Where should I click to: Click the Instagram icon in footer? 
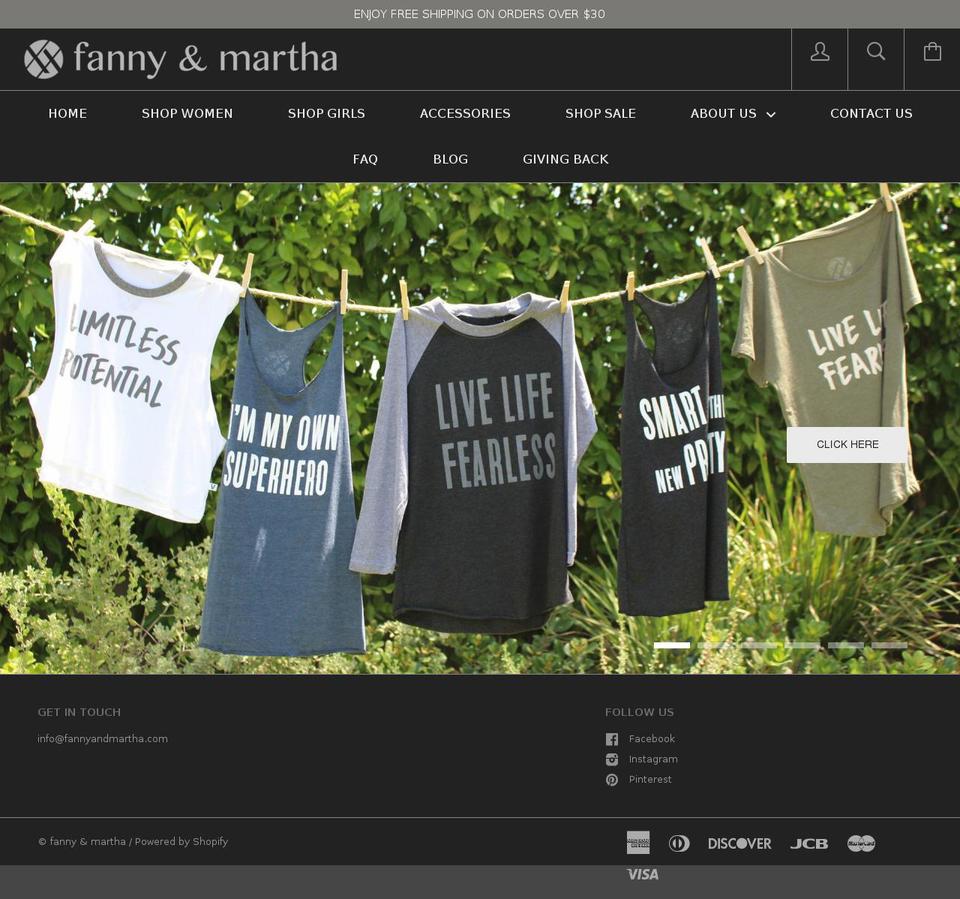(612, 759)
